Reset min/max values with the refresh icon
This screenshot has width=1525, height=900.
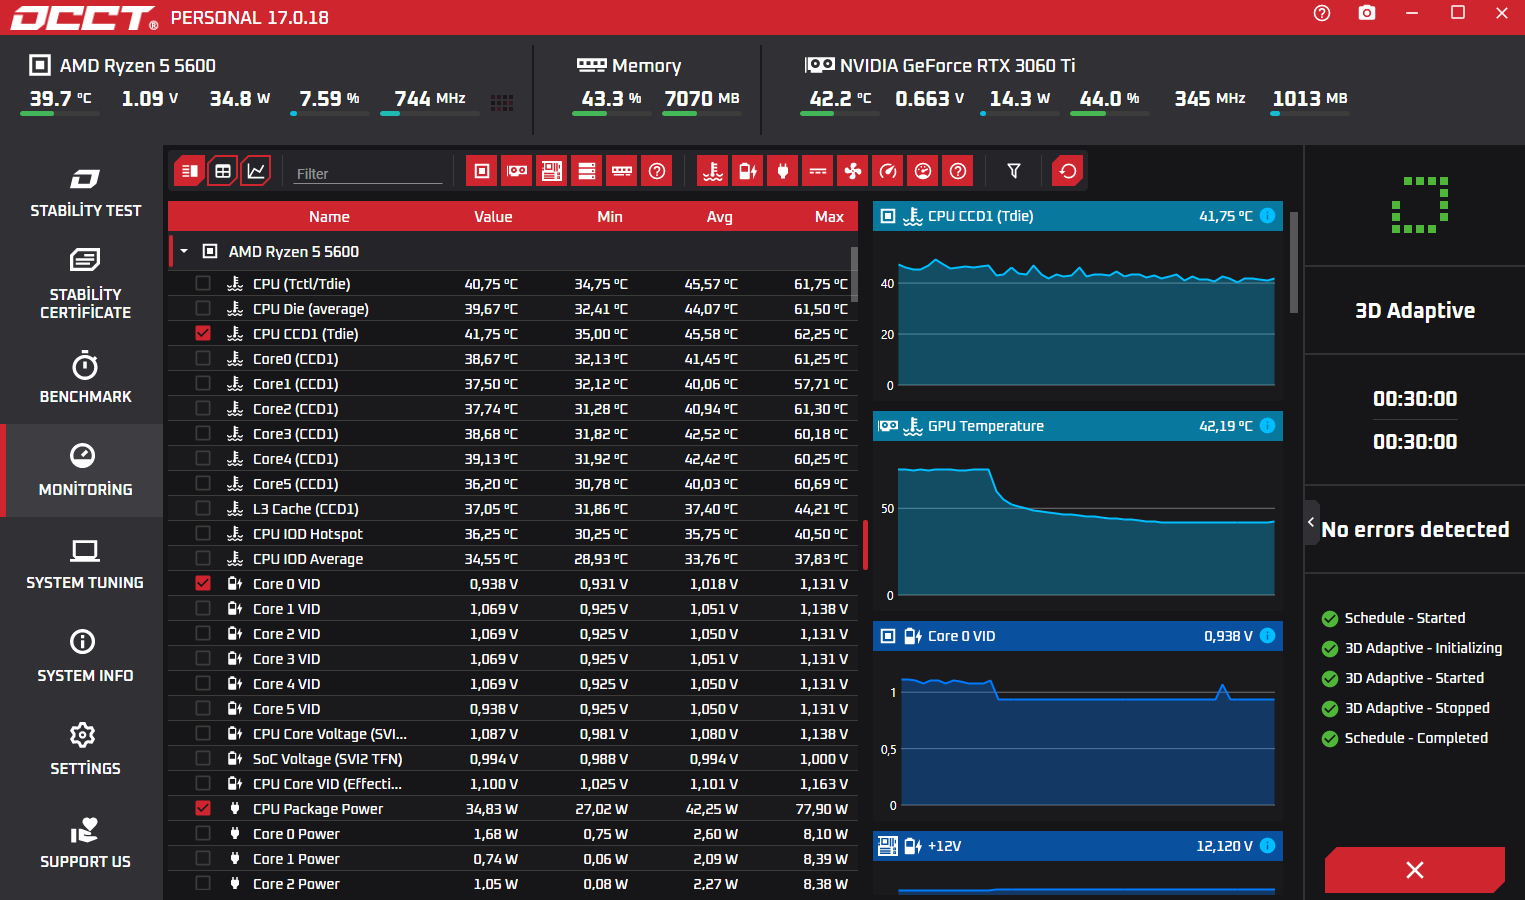(x=1068, y=171)
